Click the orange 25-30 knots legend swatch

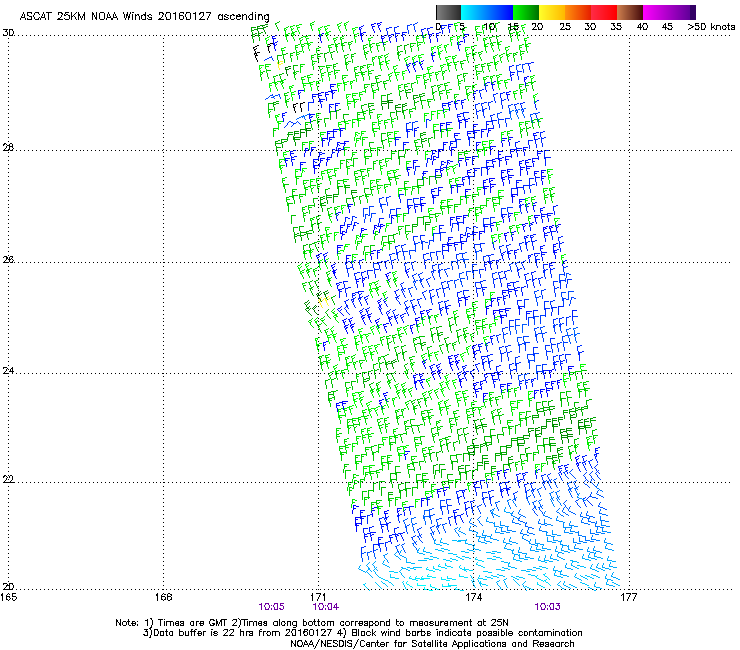point(578,12)
